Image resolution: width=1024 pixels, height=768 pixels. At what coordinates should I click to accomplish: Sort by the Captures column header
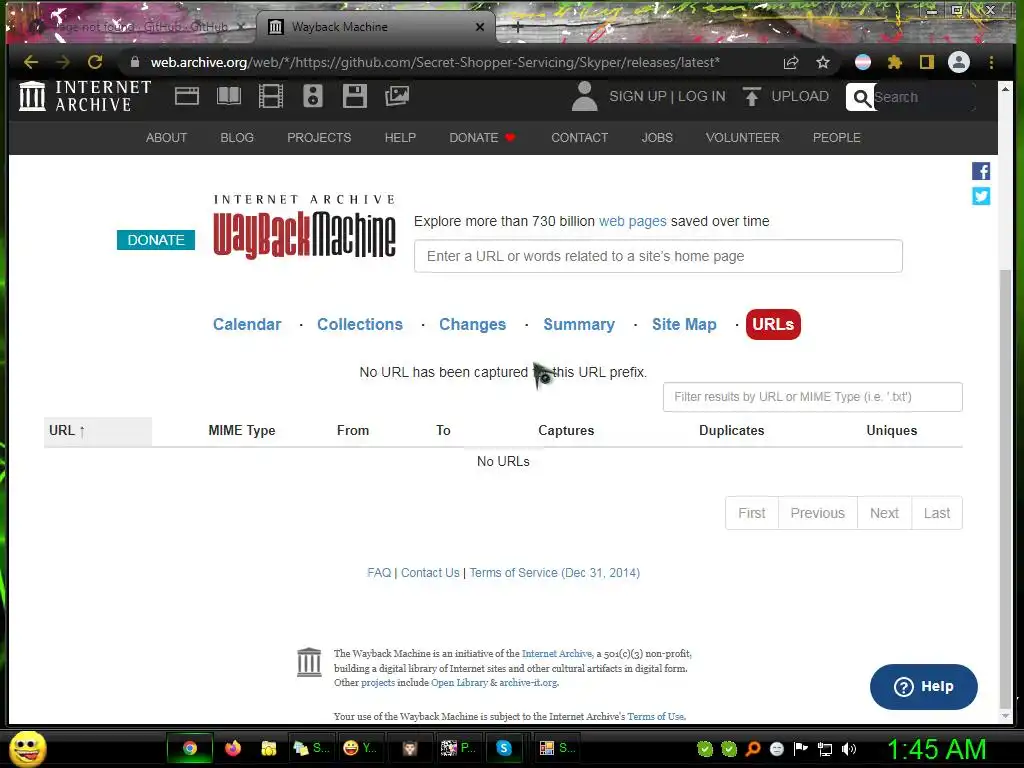[566, 430]
